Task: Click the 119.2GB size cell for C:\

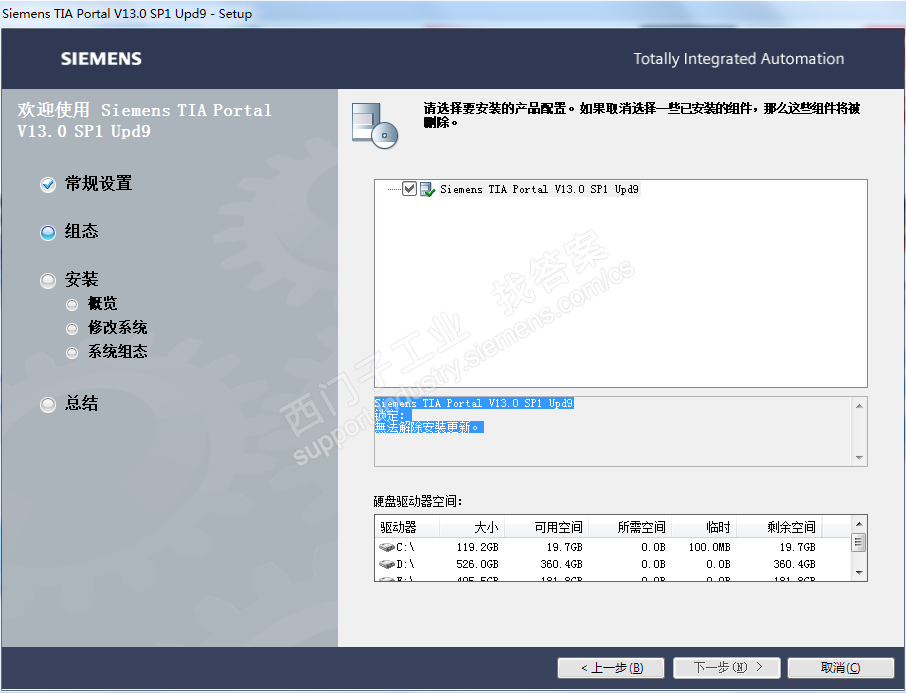Action: tap(477, 547)
